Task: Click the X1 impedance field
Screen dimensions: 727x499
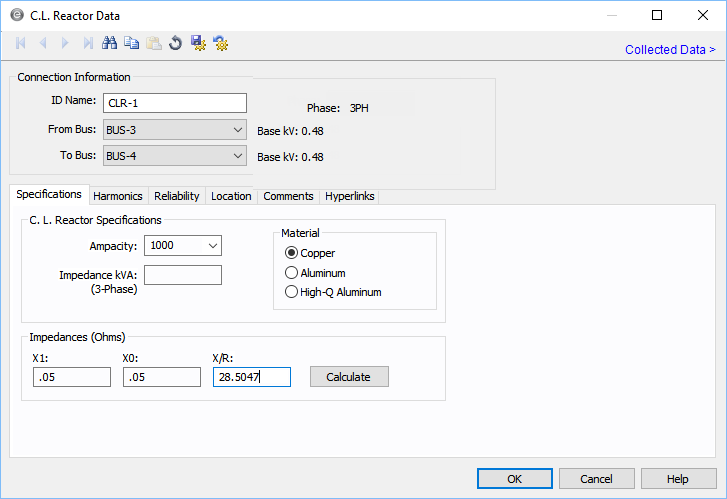Action: [x=72, y=377]
